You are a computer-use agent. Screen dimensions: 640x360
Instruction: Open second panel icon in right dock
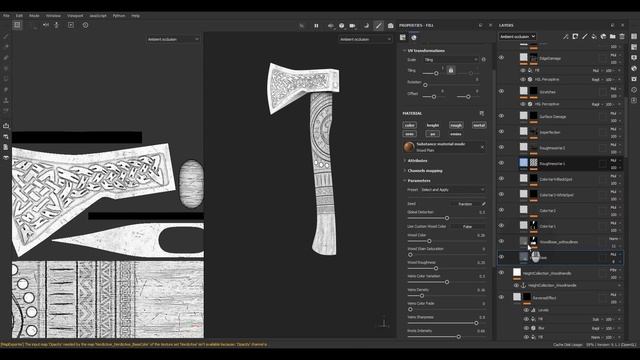634,47
